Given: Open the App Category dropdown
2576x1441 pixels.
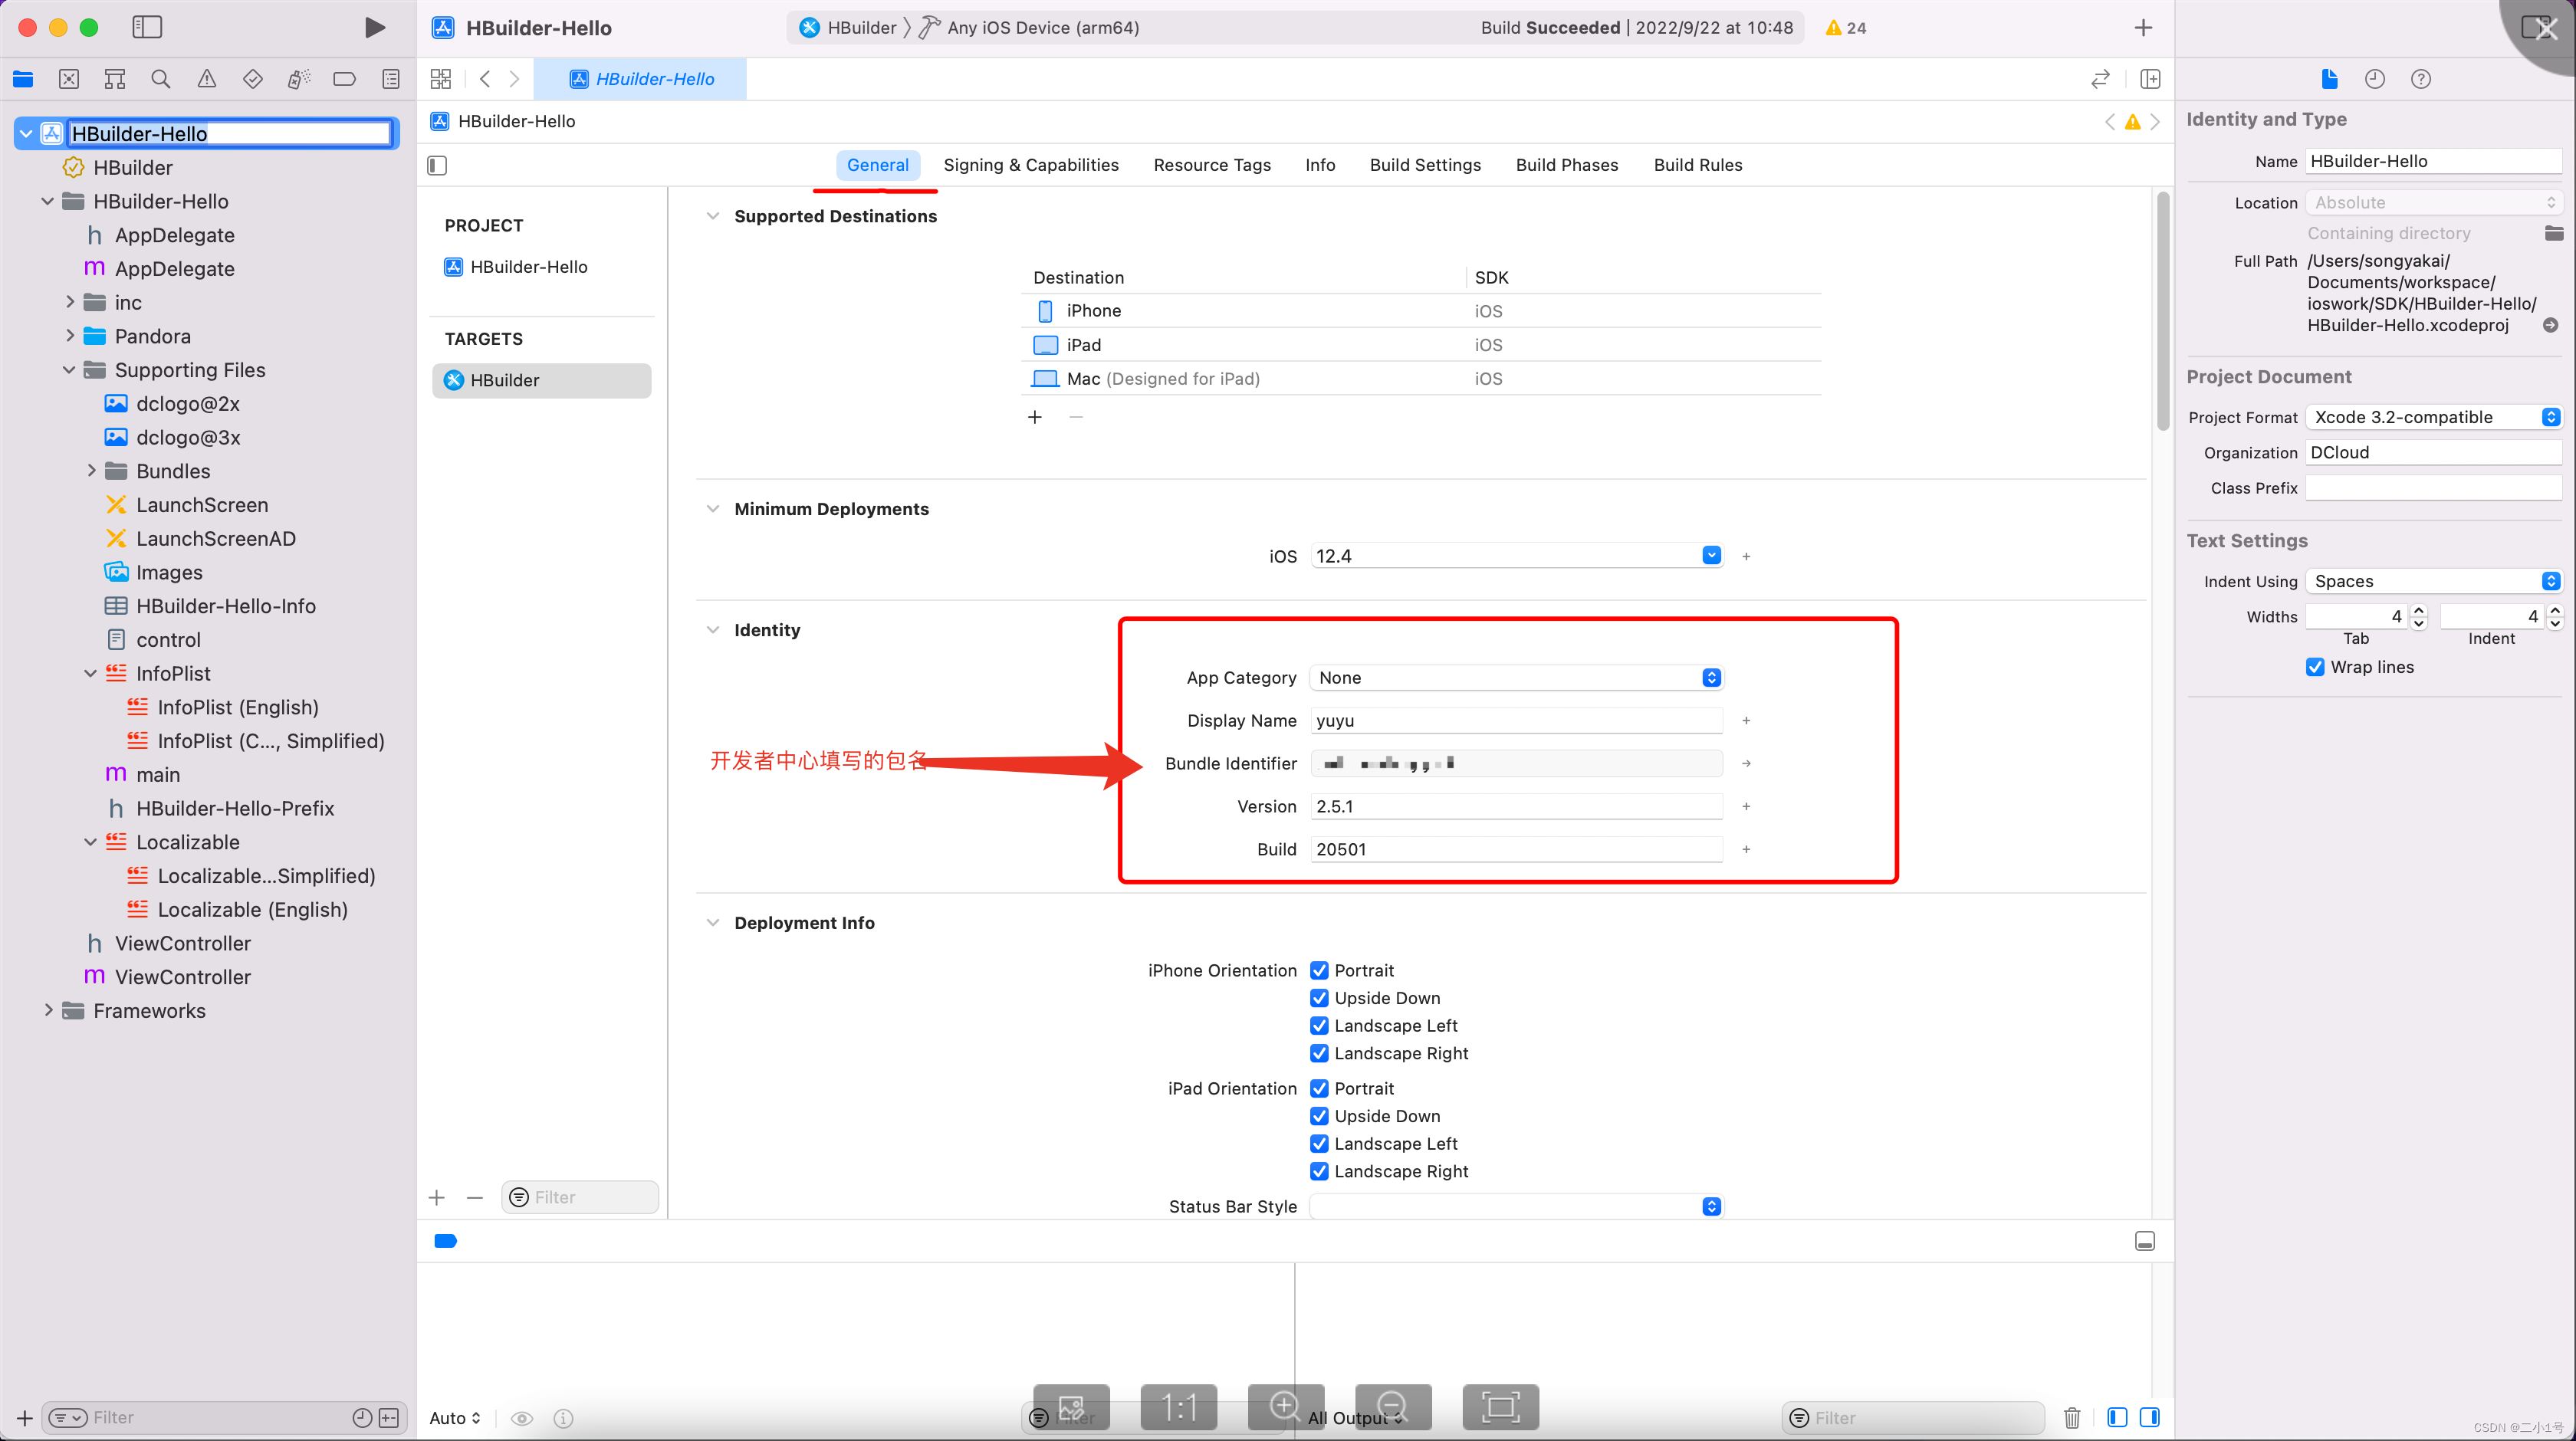Looking at the screenshot, I should [1516, 678].
